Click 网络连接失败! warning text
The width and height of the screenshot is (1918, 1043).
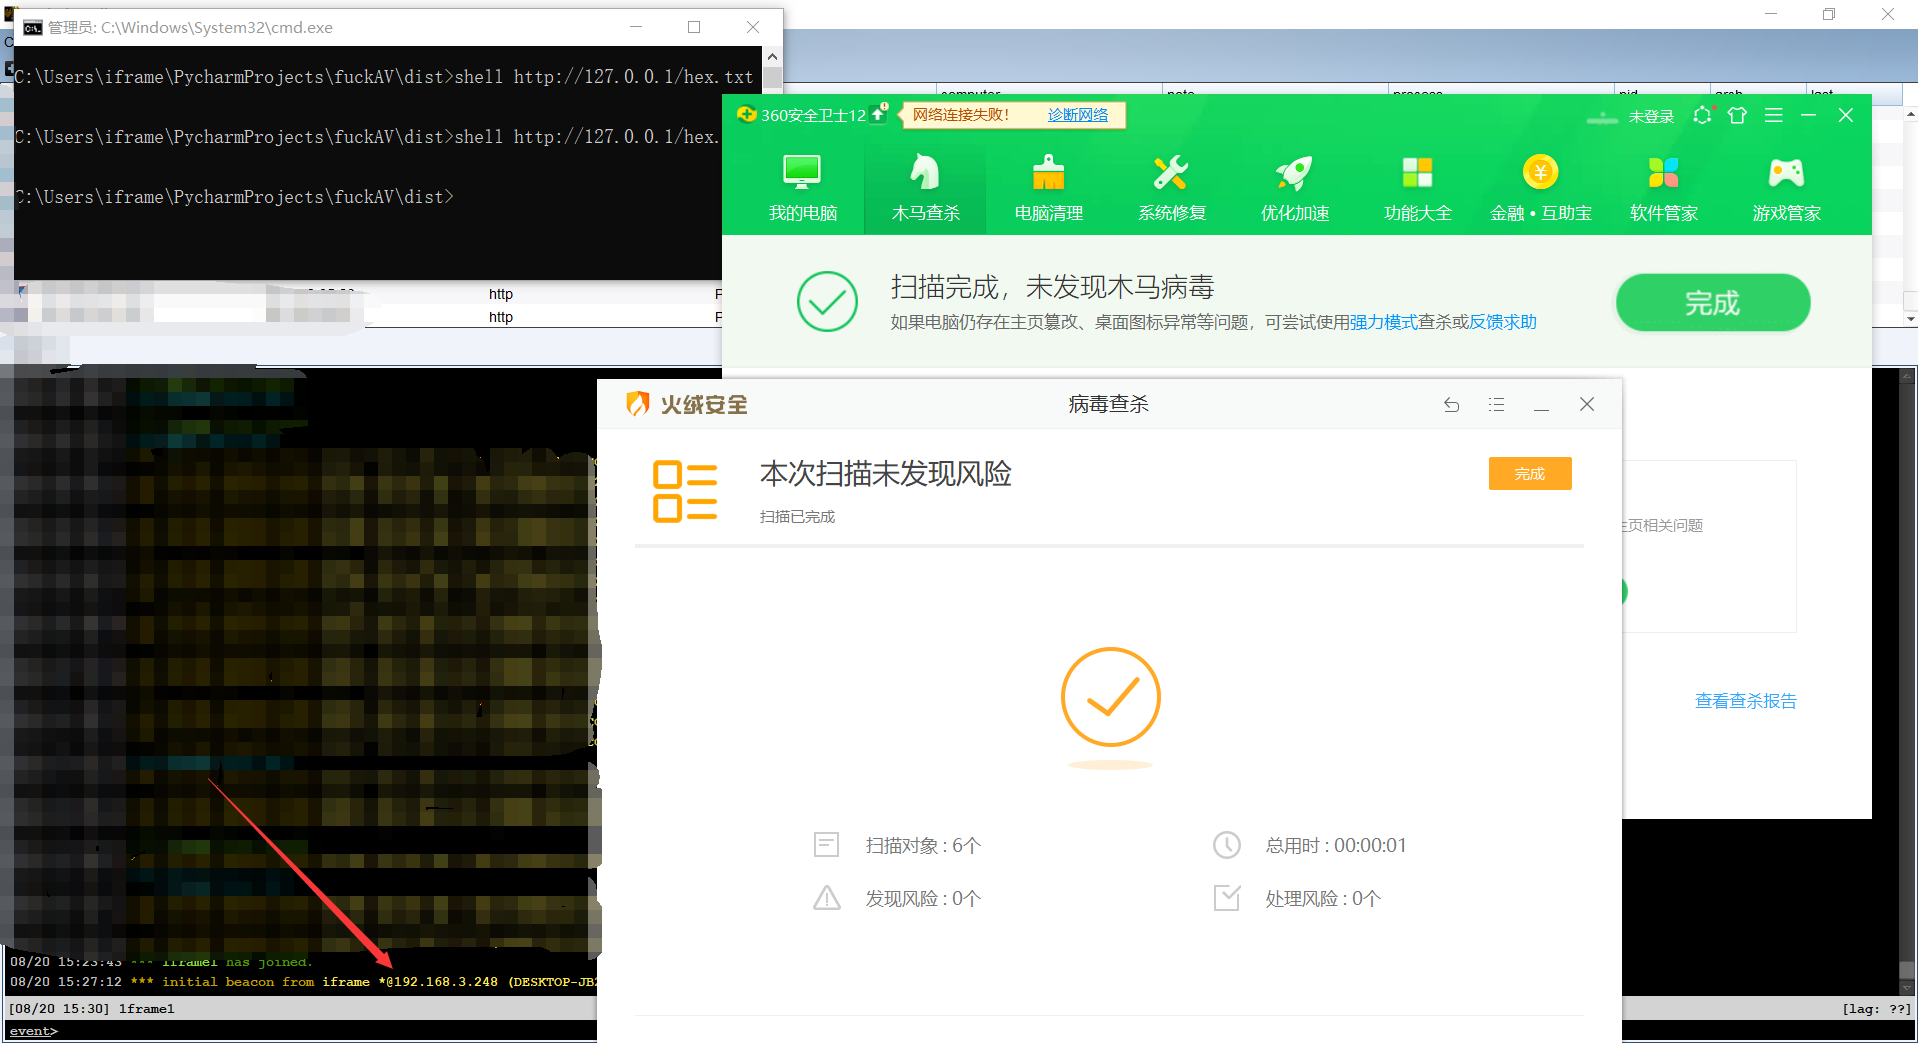coord(960,115)
